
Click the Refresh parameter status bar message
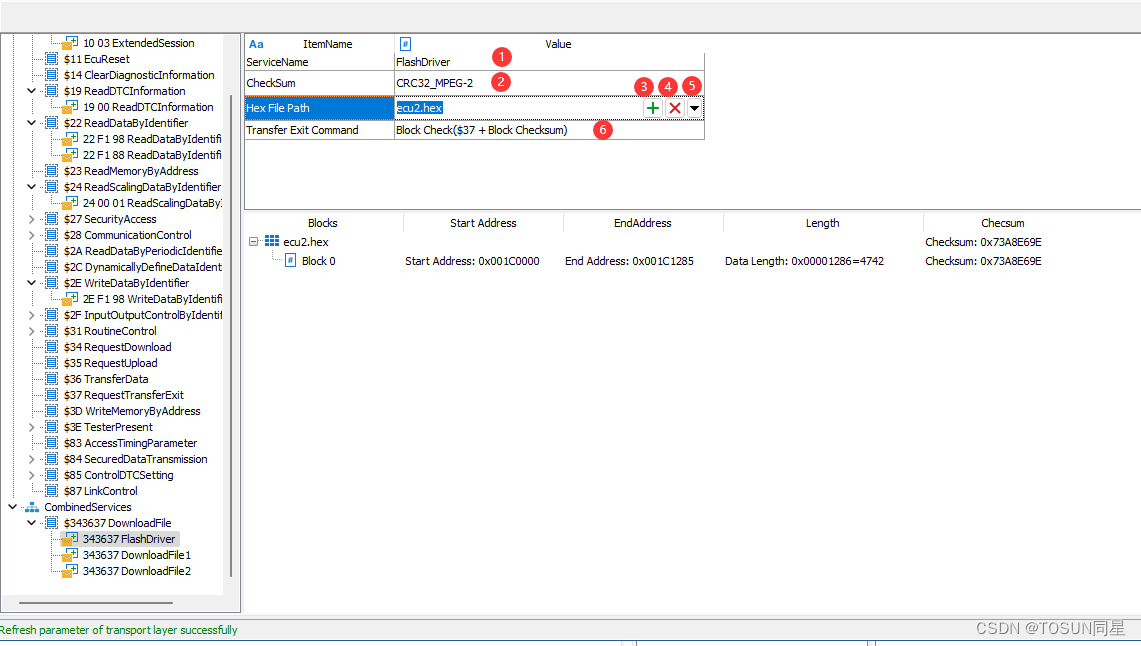119,630
